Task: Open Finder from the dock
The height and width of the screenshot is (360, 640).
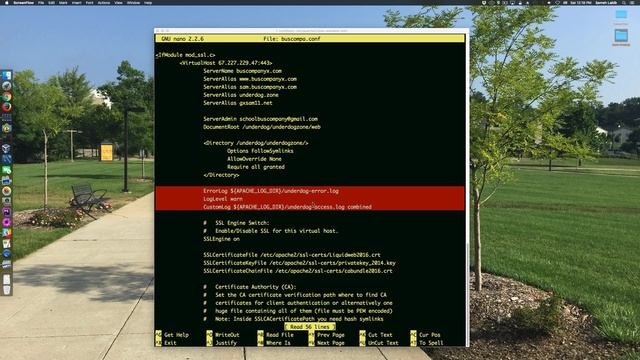Action: click(x=7, y=76)
